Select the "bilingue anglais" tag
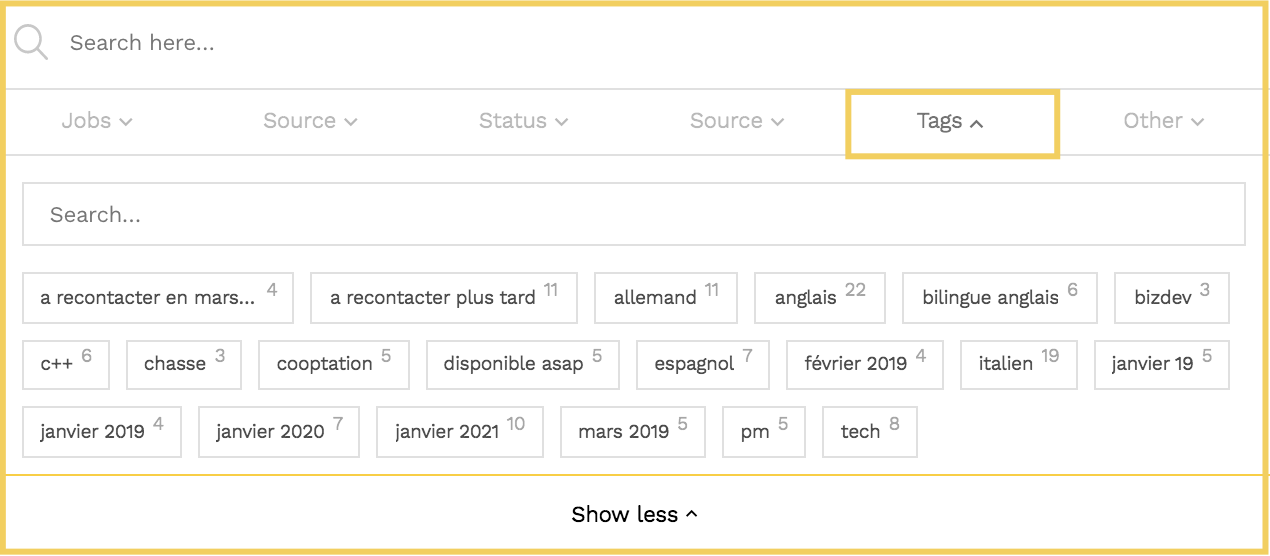This screenshot has height=556, width=1270. 999,297
